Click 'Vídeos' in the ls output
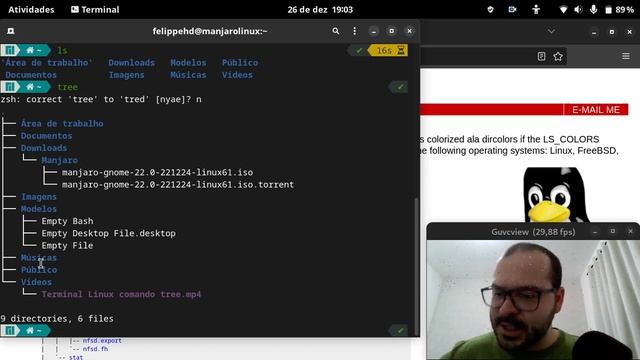This screenshot has width=640, height=360. (x=237, y=75)
